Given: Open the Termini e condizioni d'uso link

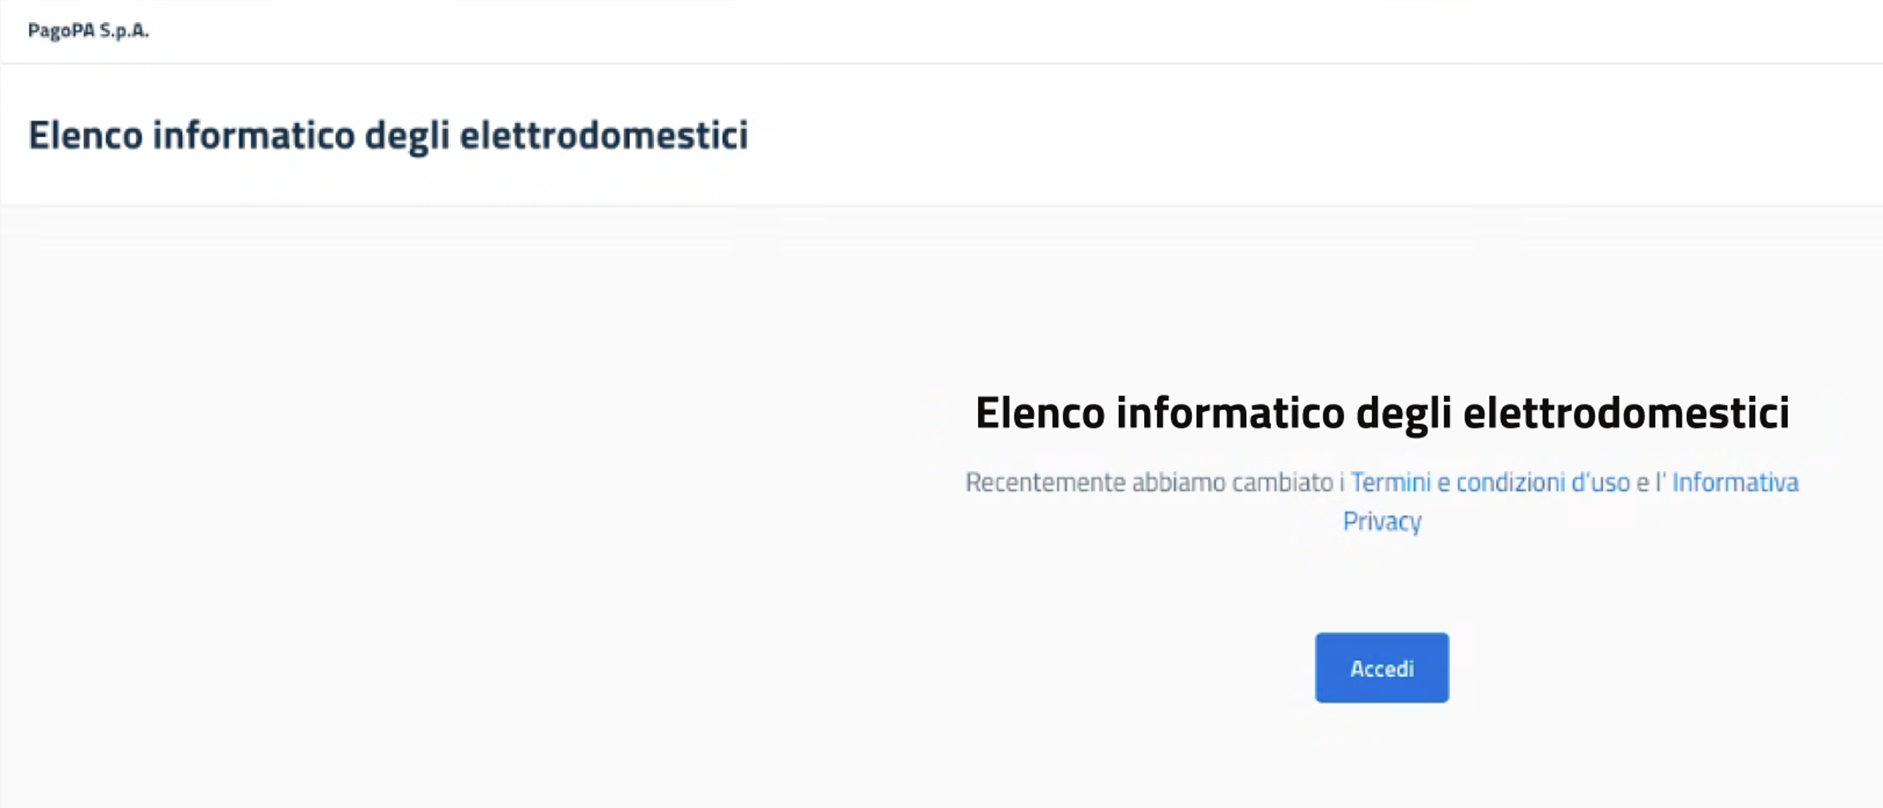Looking at the screenshot, I should pyautogui.click(x=1489, y=483).
